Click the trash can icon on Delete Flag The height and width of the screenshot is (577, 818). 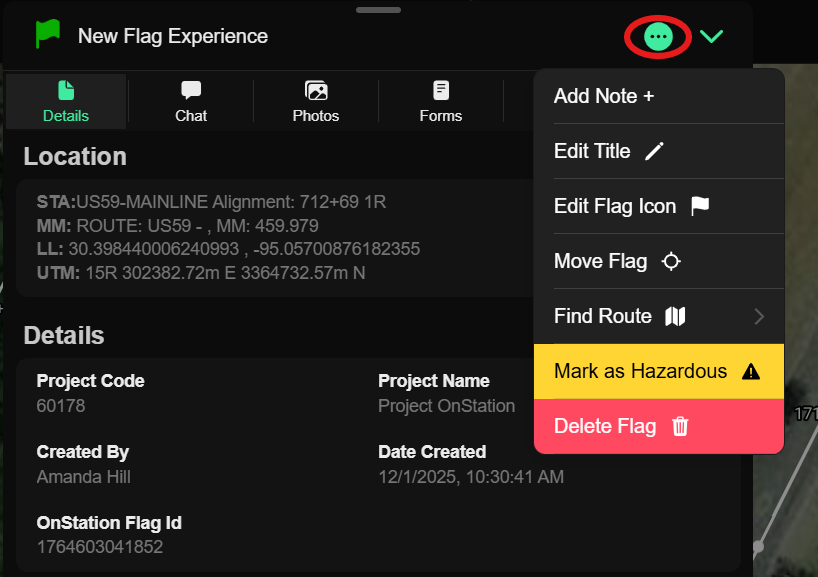tap(680, 426)
